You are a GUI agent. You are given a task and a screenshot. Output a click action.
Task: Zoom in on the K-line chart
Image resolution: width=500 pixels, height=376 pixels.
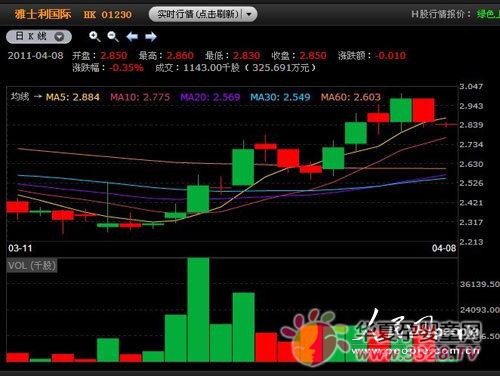[x=95, y=36]
